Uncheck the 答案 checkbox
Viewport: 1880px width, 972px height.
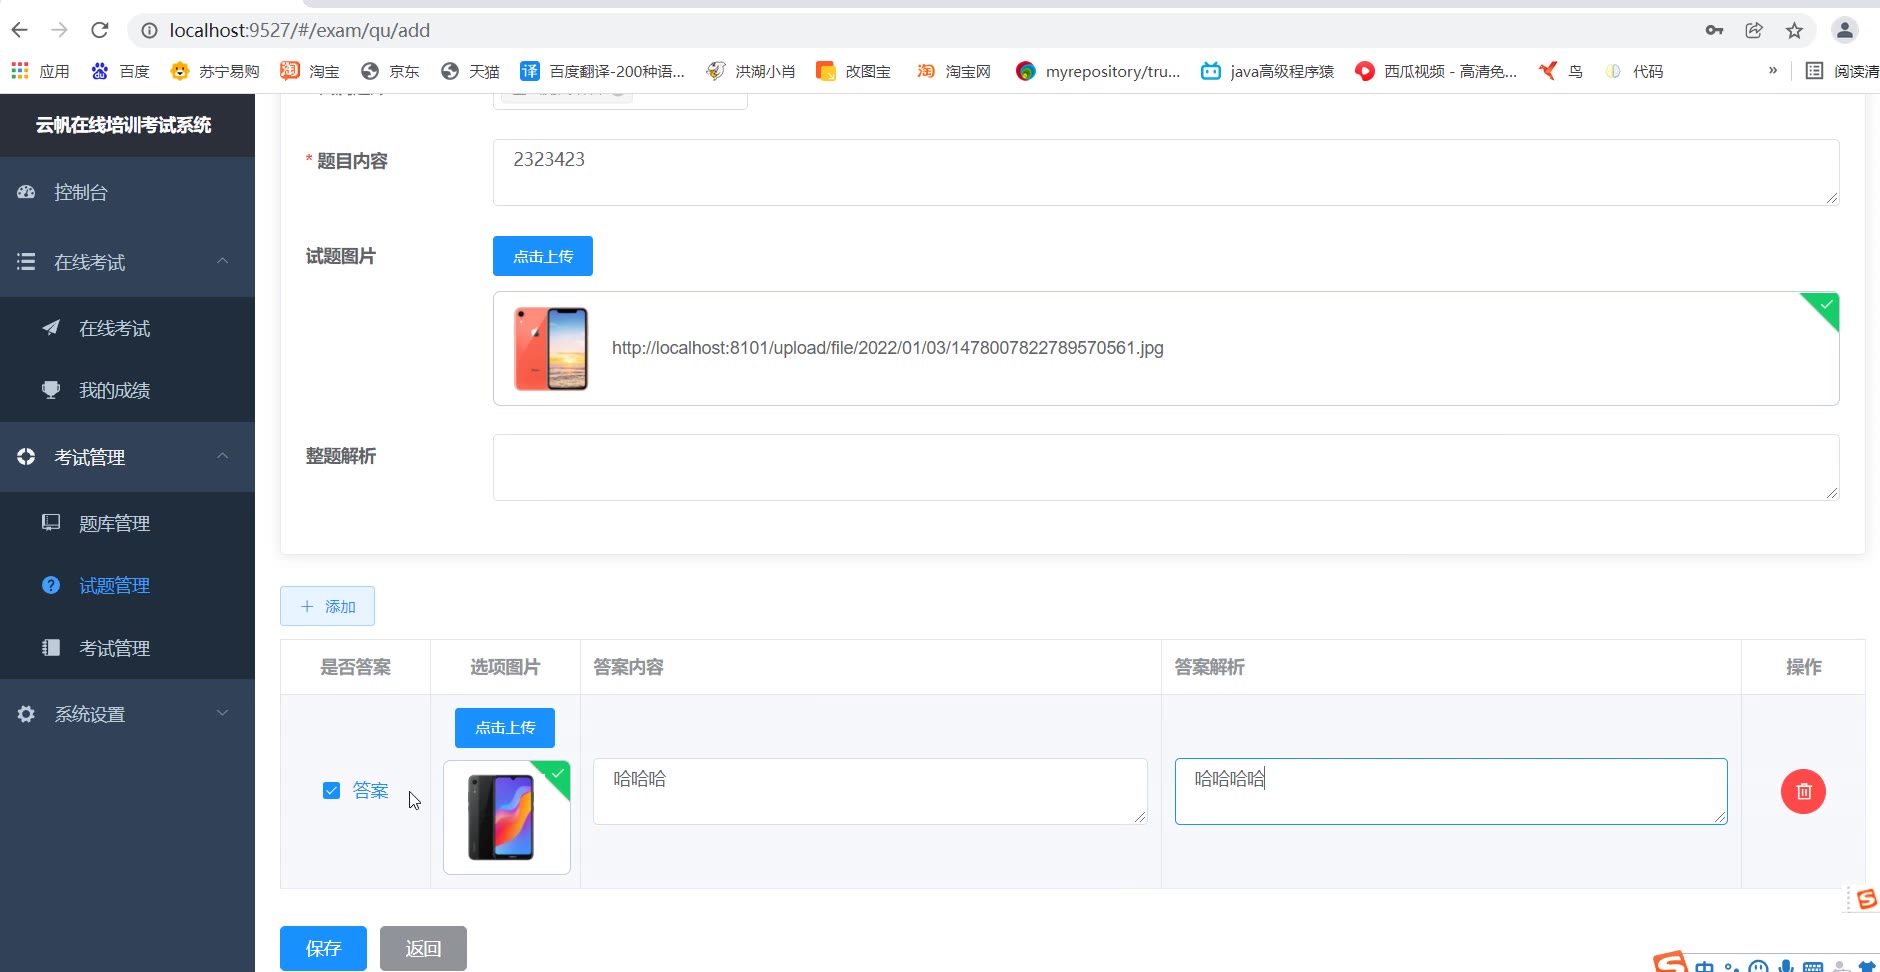click(x=331, y=790)
